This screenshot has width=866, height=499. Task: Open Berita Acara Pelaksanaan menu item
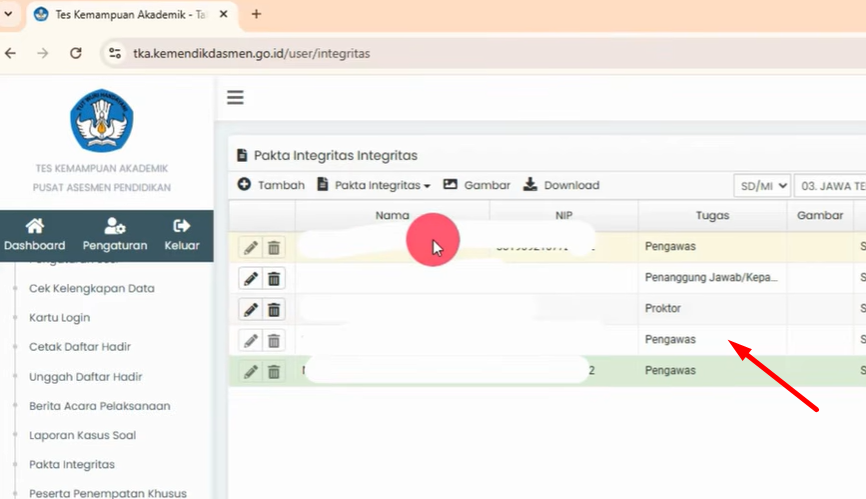coord(99,406)
